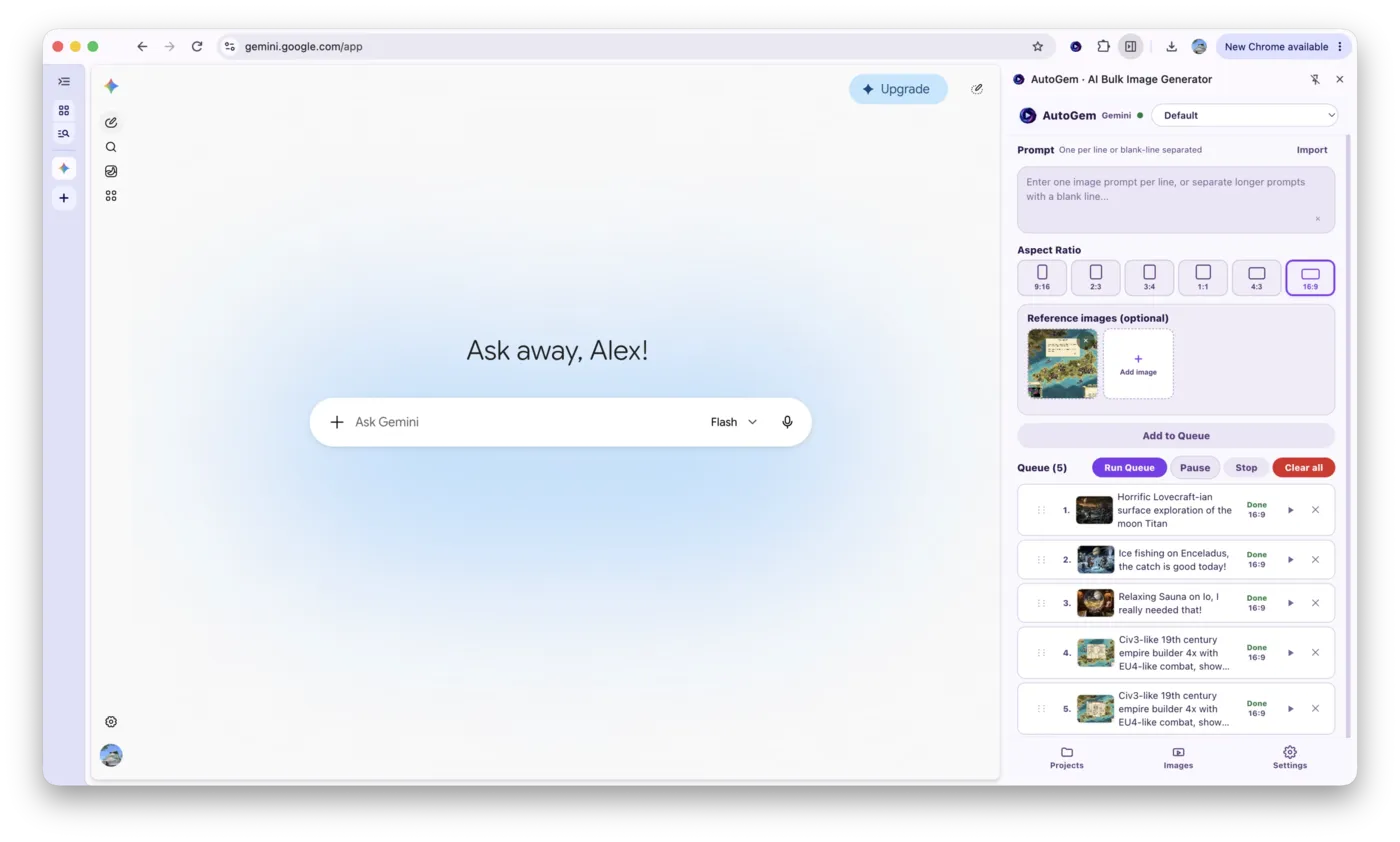The image size is (1400, 842).
Task: Click the Upgrade button in Gemini
Action: click(x=898, y=89)
